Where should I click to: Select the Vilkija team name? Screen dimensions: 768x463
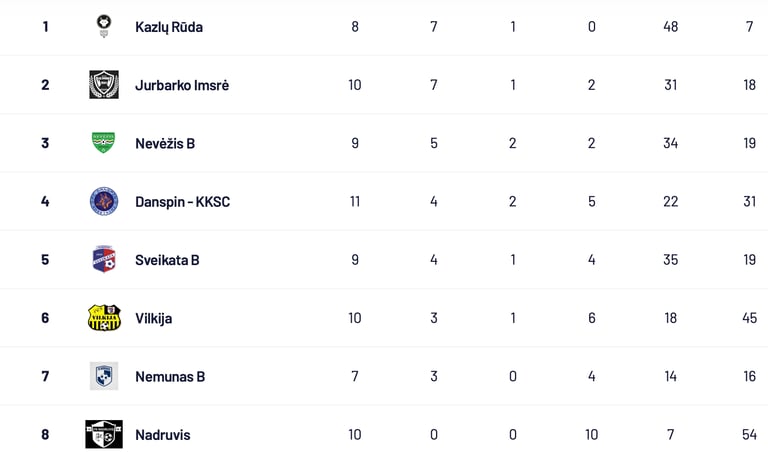154,318
